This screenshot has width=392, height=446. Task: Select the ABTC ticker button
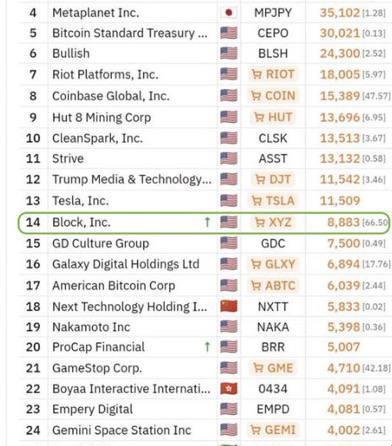pos(273,286)
